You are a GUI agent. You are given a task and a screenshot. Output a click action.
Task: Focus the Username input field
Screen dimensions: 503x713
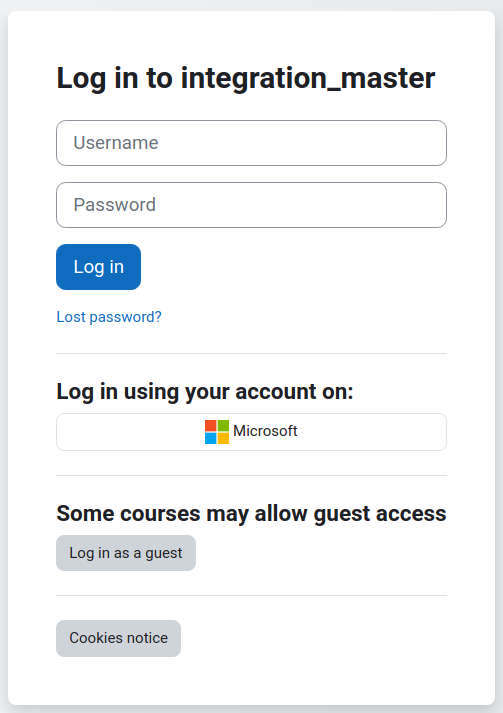click(251, 143)
